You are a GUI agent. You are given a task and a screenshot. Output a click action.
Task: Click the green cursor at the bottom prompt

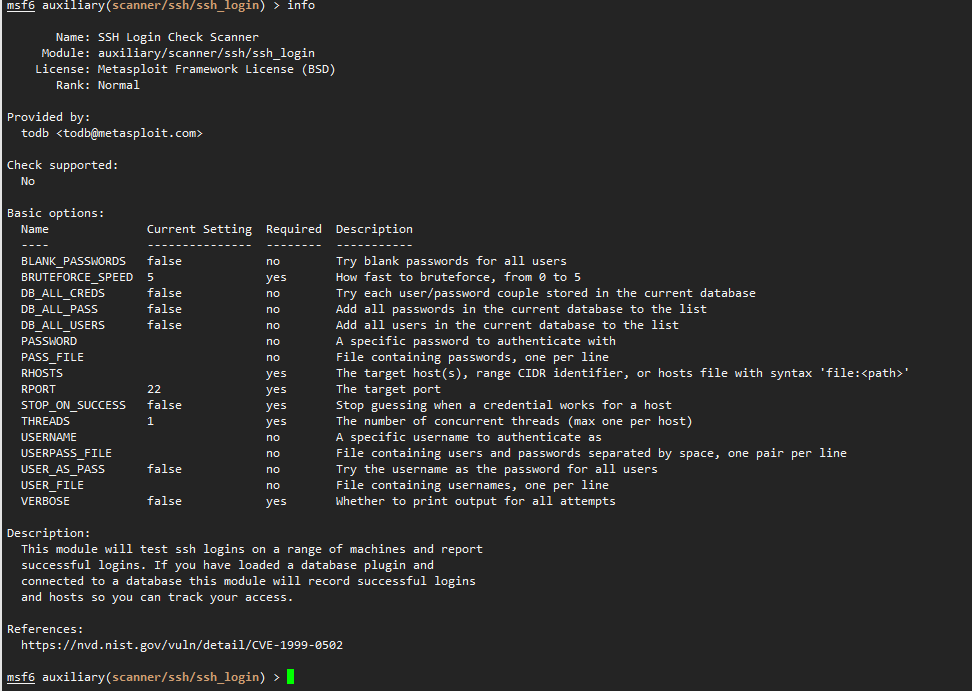[291, 677]
